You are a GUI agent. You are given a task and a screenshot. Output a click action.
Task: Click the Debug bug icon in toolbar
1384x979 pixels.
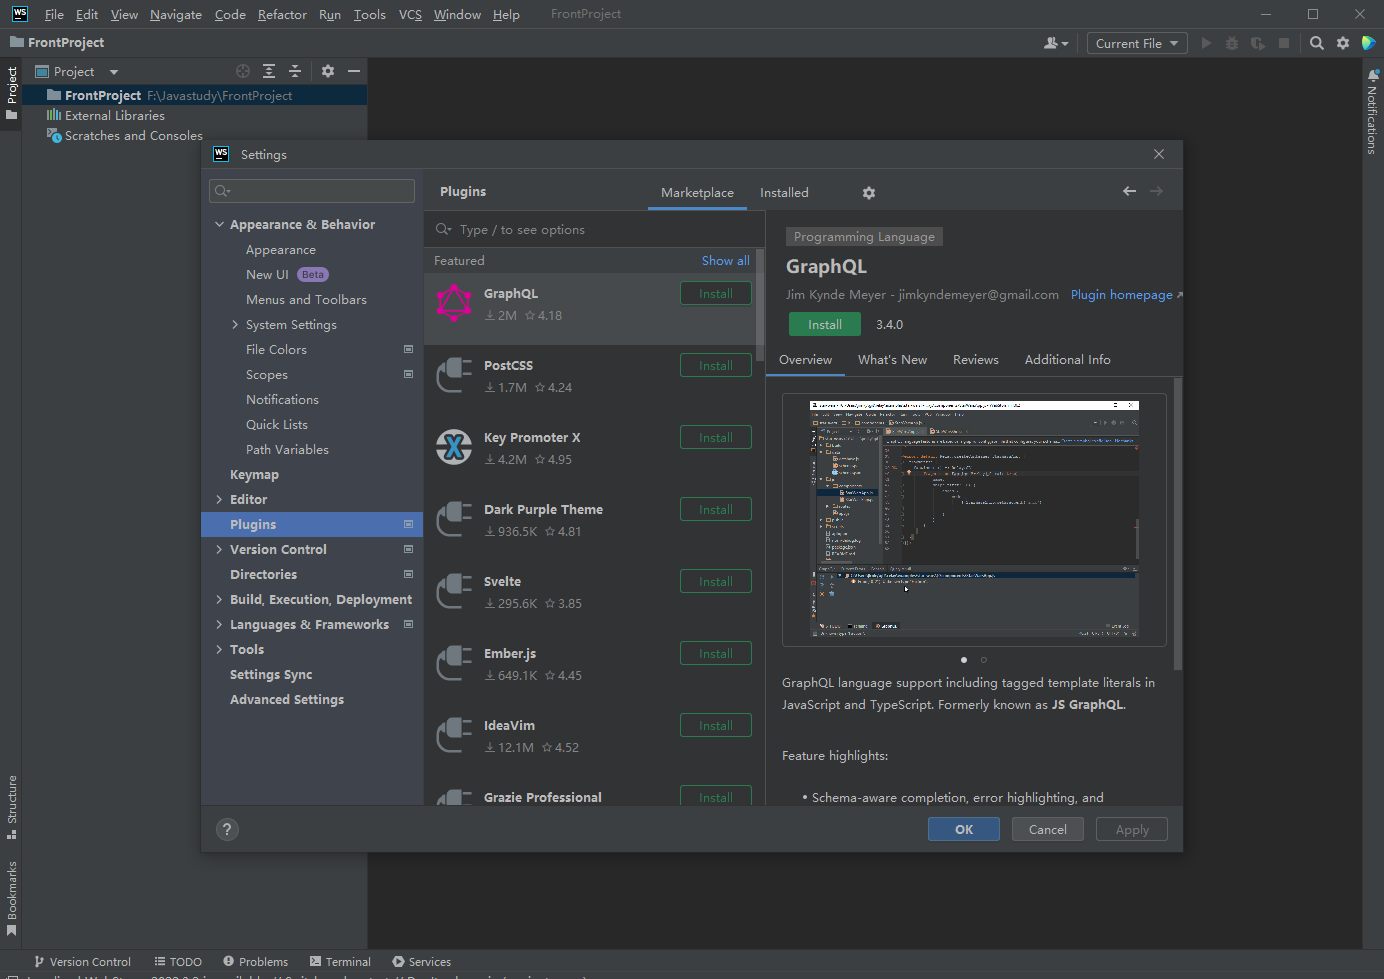pos(1232,43)
